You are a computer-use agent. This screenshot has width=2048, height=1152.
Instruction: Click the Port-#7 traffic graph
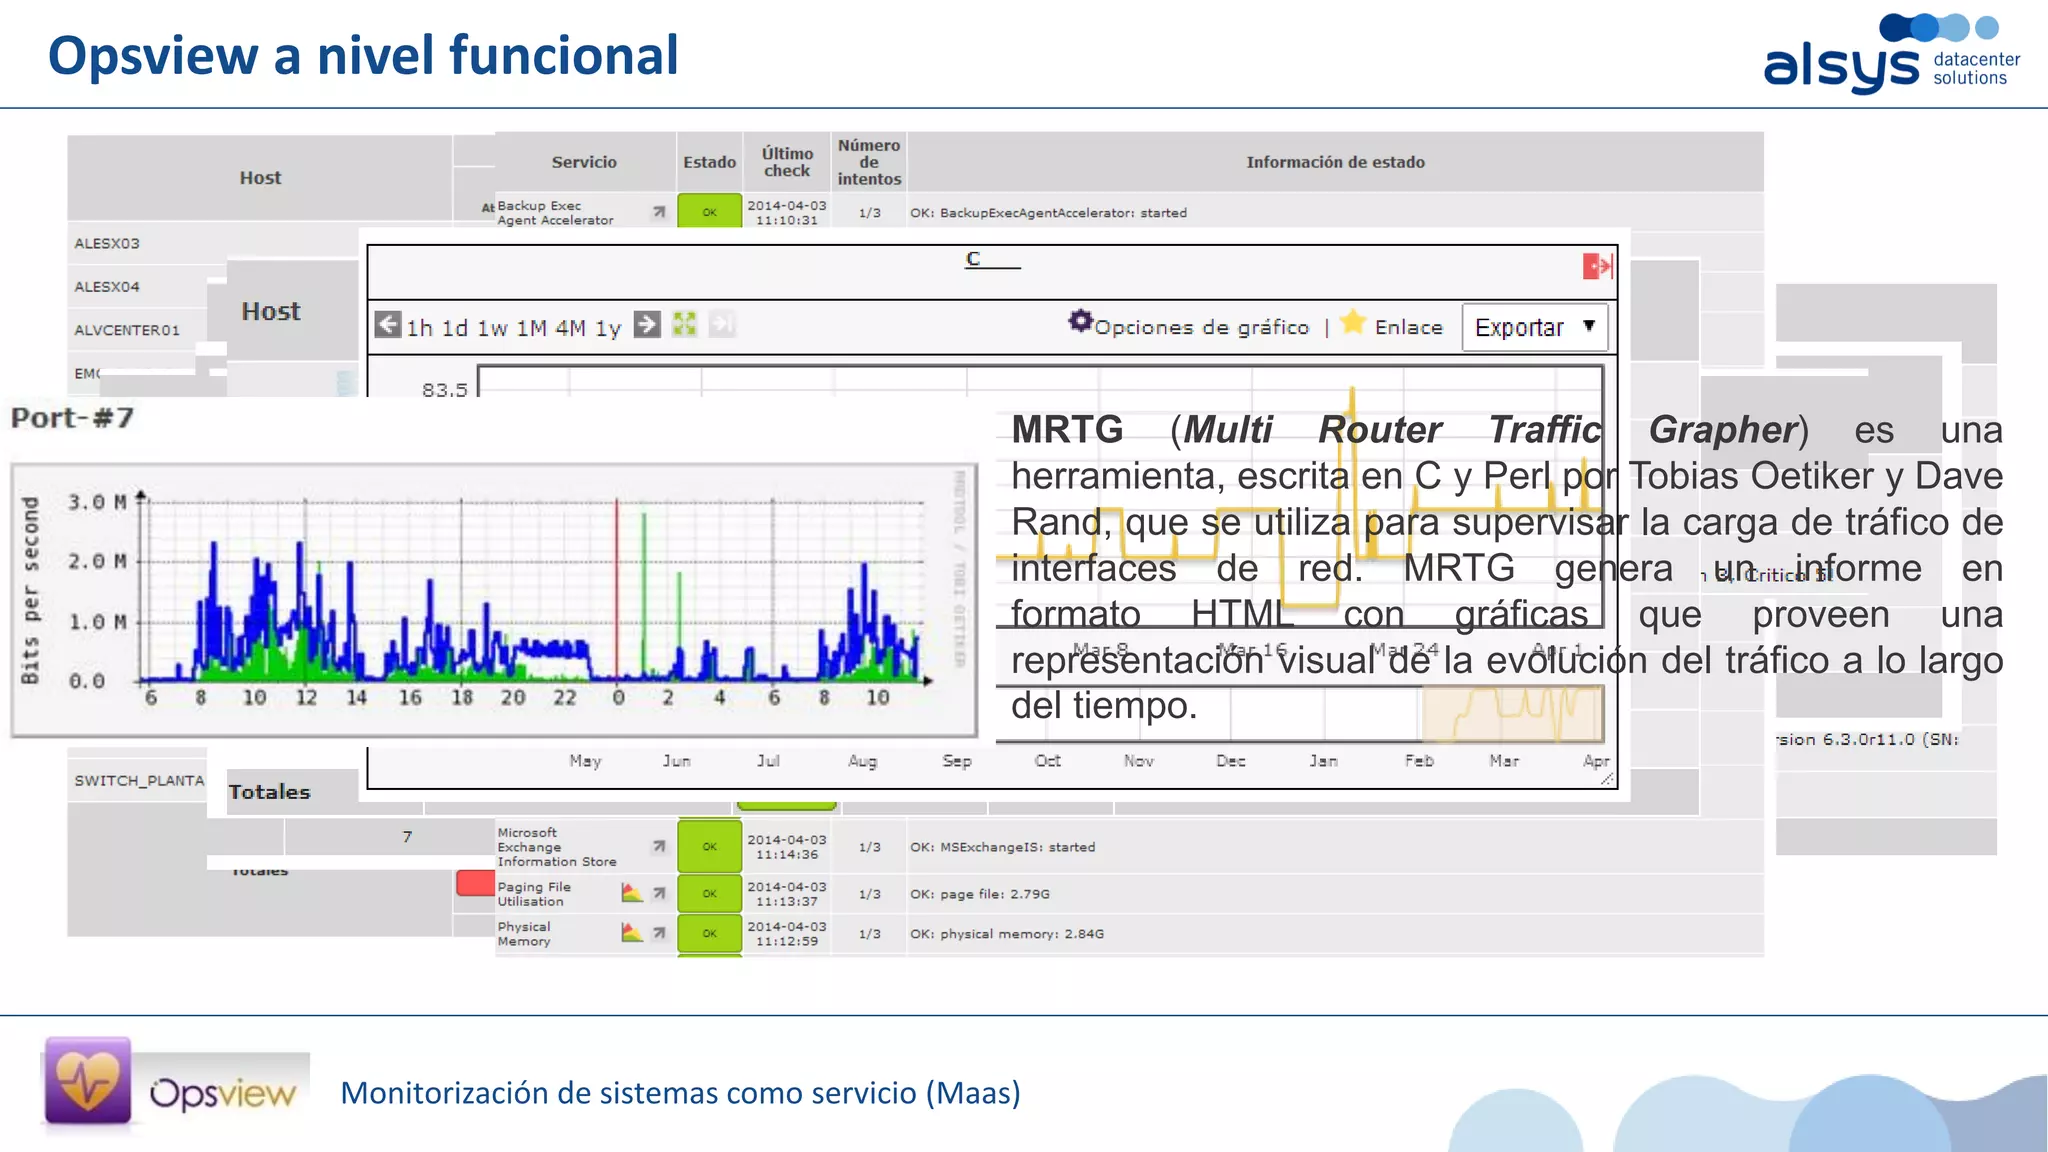click(x=494, y=600)
